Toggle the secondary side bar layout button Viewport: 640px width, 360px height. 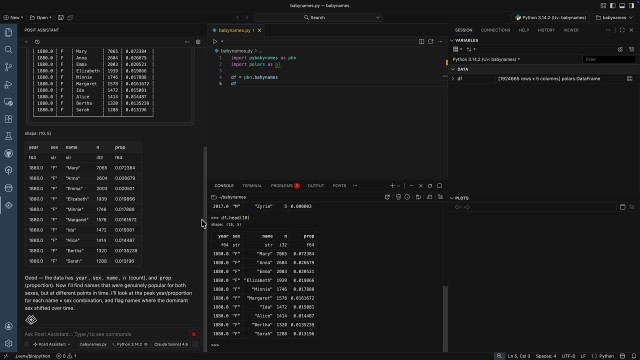(x=631, y=6)
